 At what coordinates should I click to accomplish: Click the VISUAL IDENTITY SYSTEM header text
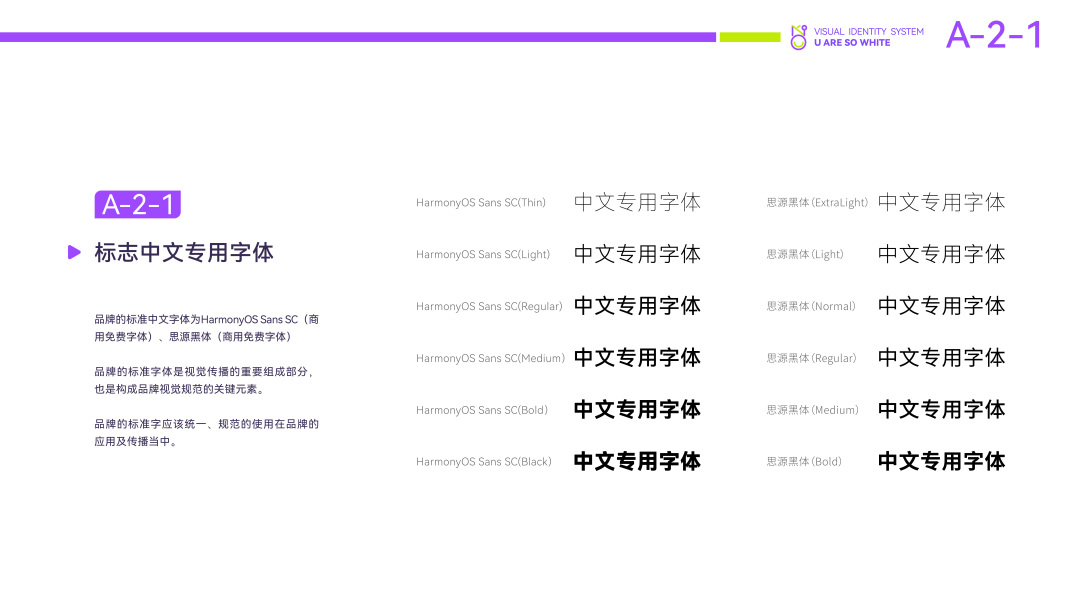(x=869, y=31)
